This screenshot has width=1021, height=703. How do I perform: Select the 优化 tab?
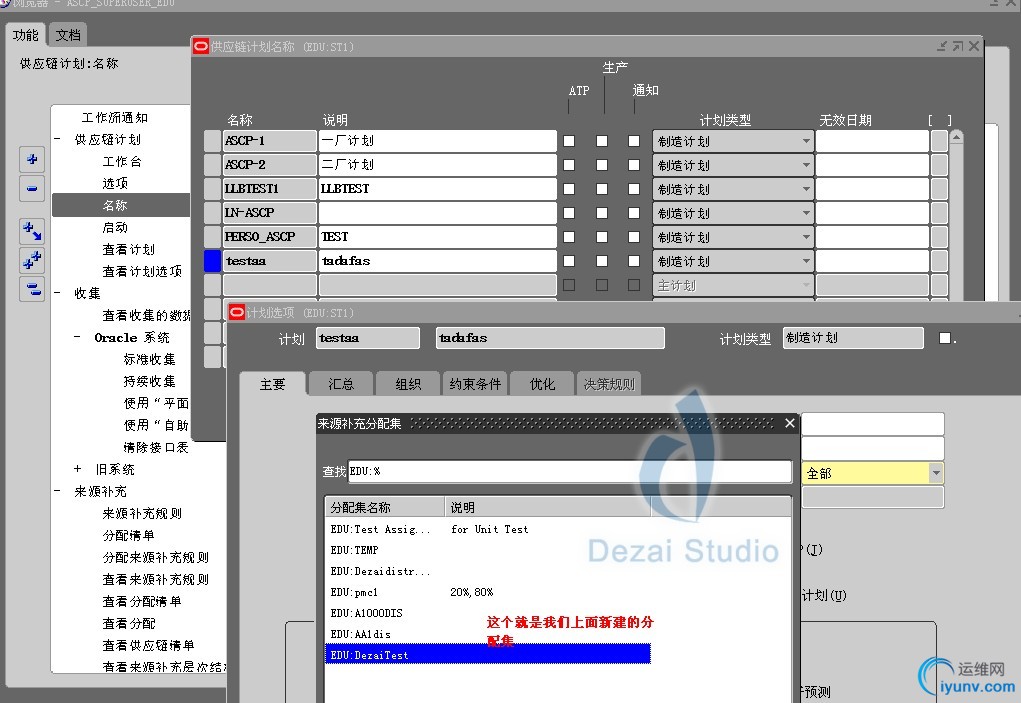pyautogui.click(x=542, y=384)
